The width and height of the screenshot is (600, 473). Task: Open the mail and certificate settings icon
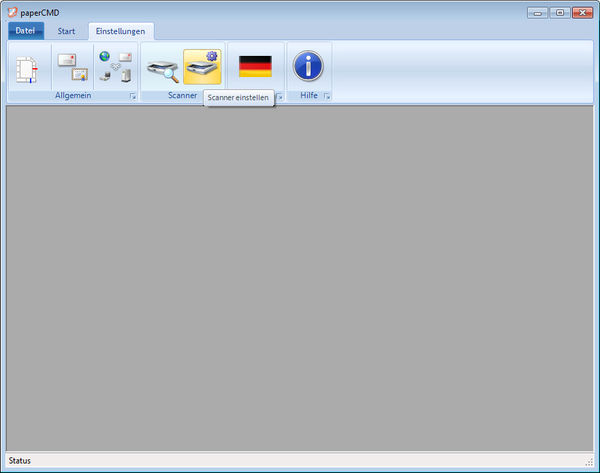(73, 67)
